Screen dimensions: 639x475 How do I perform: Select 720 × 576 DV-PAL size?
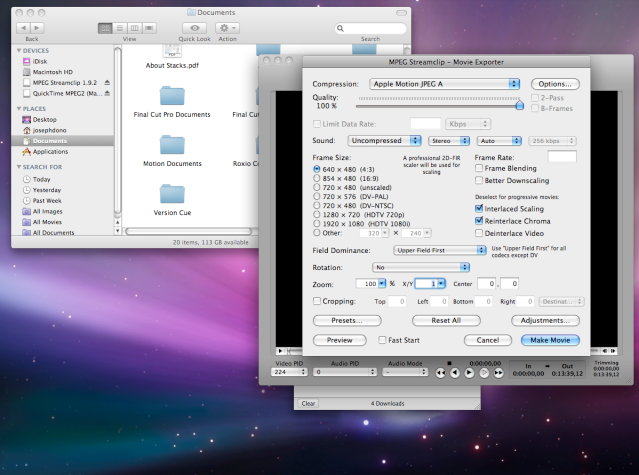click(x=317, y=196)
